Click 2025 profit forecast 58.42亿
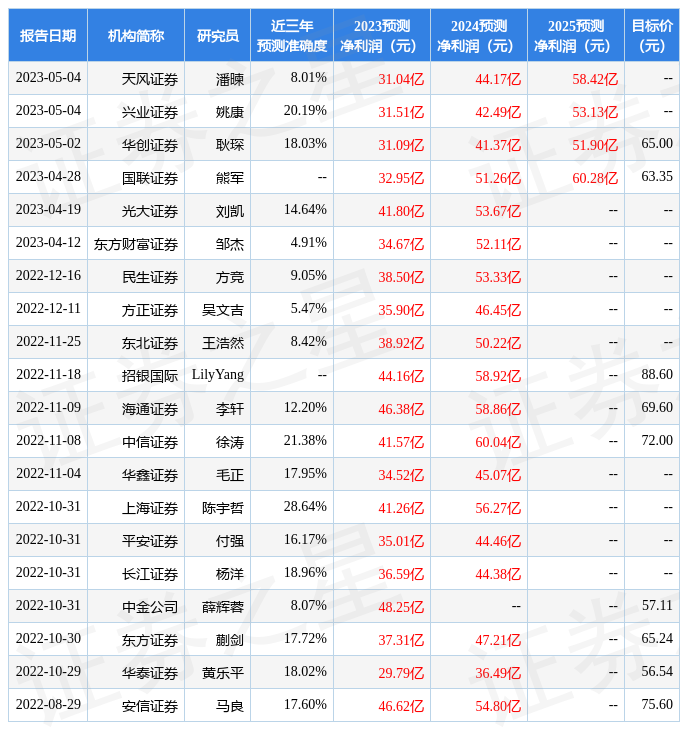The image size is (680, 730). coord(595,79)
